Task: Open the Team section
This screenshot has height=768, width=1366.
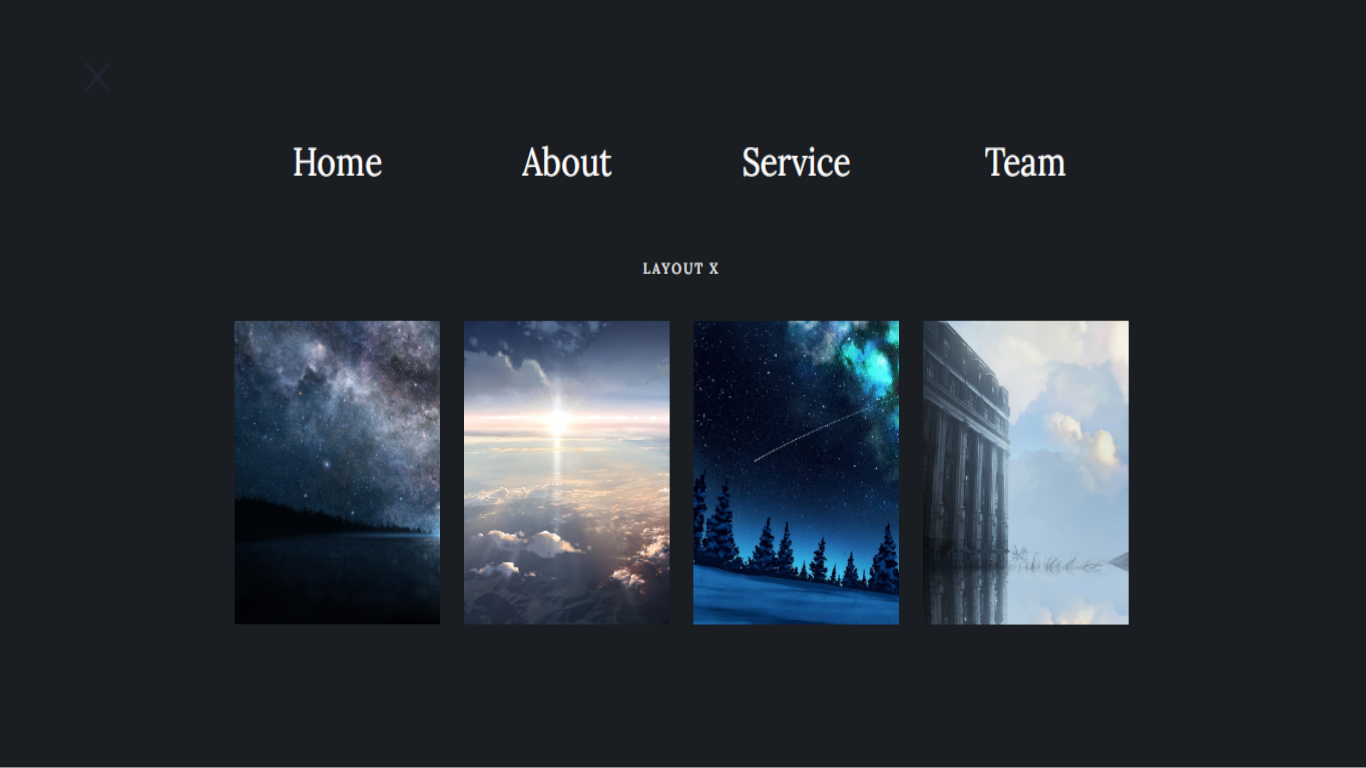Action: pyautogui.click(x=1025, y=162)
